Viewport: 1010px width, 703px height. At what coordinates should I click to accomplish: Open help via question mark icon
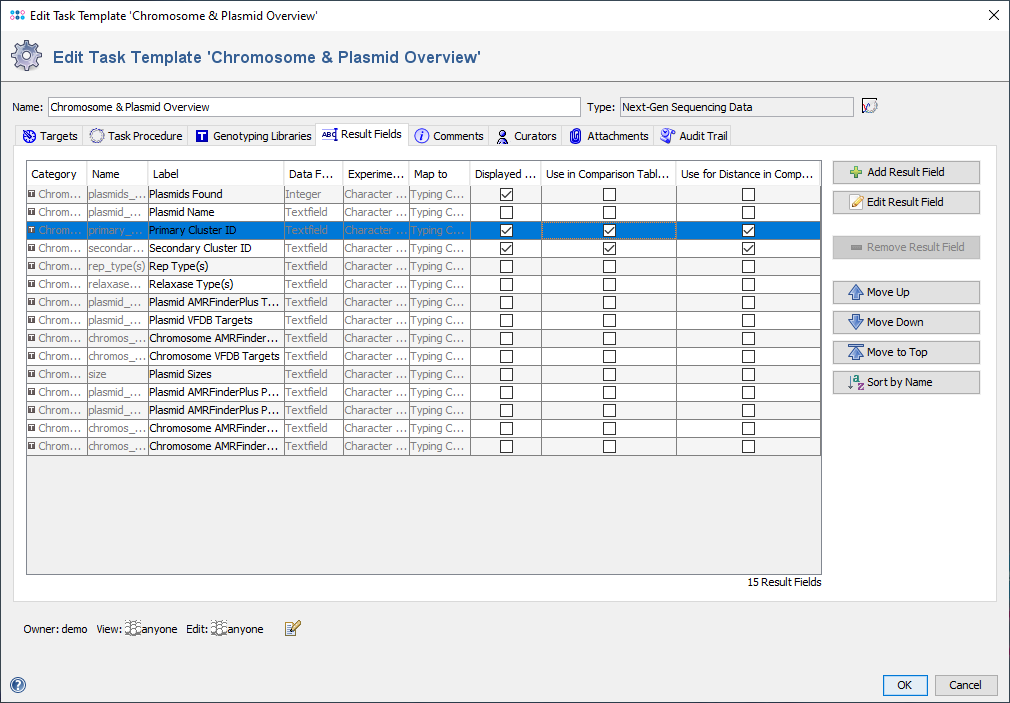coord(18,685)
